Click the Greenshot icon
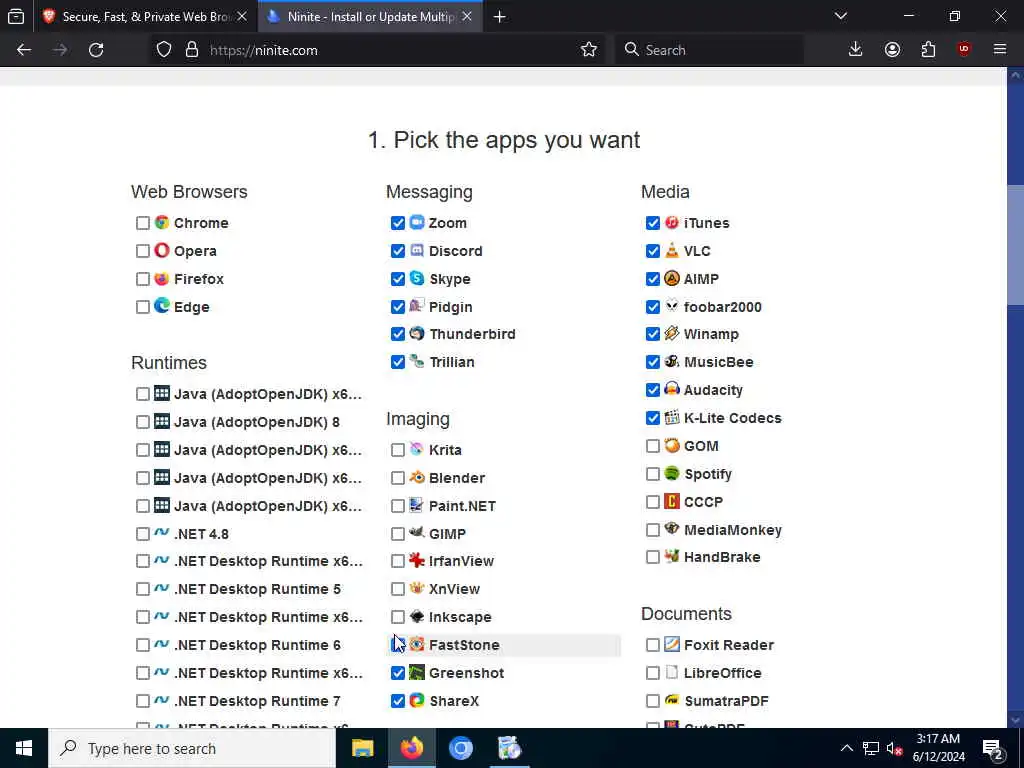 click(417, 673)
